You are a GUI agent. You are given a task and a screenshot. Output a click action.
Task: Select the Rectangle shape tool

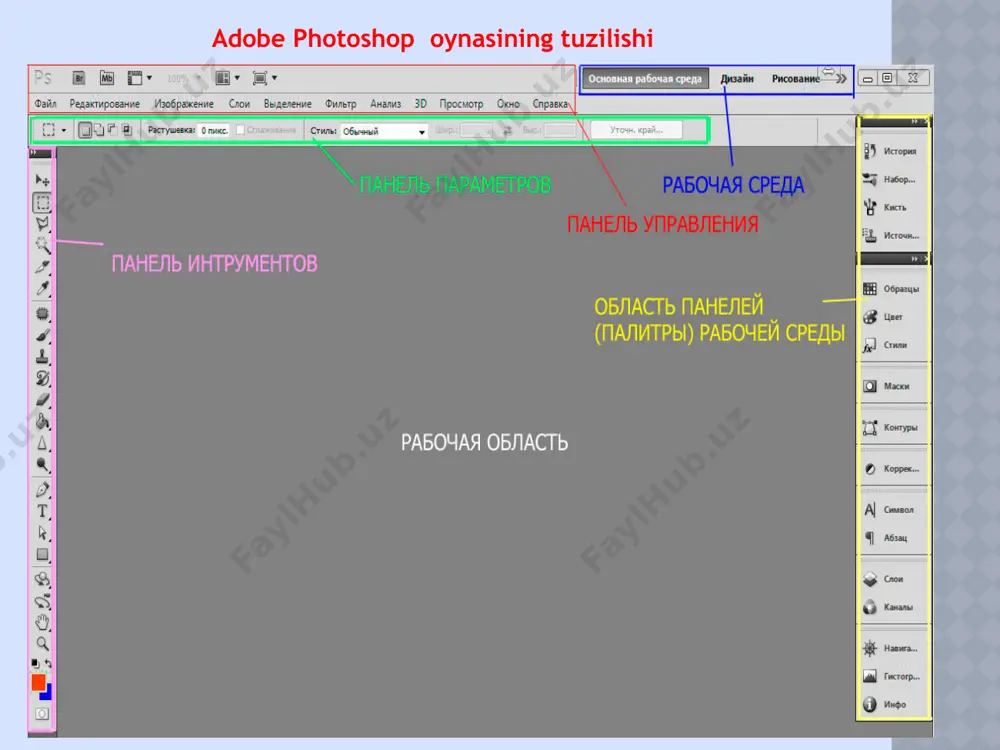click(42, 554)
